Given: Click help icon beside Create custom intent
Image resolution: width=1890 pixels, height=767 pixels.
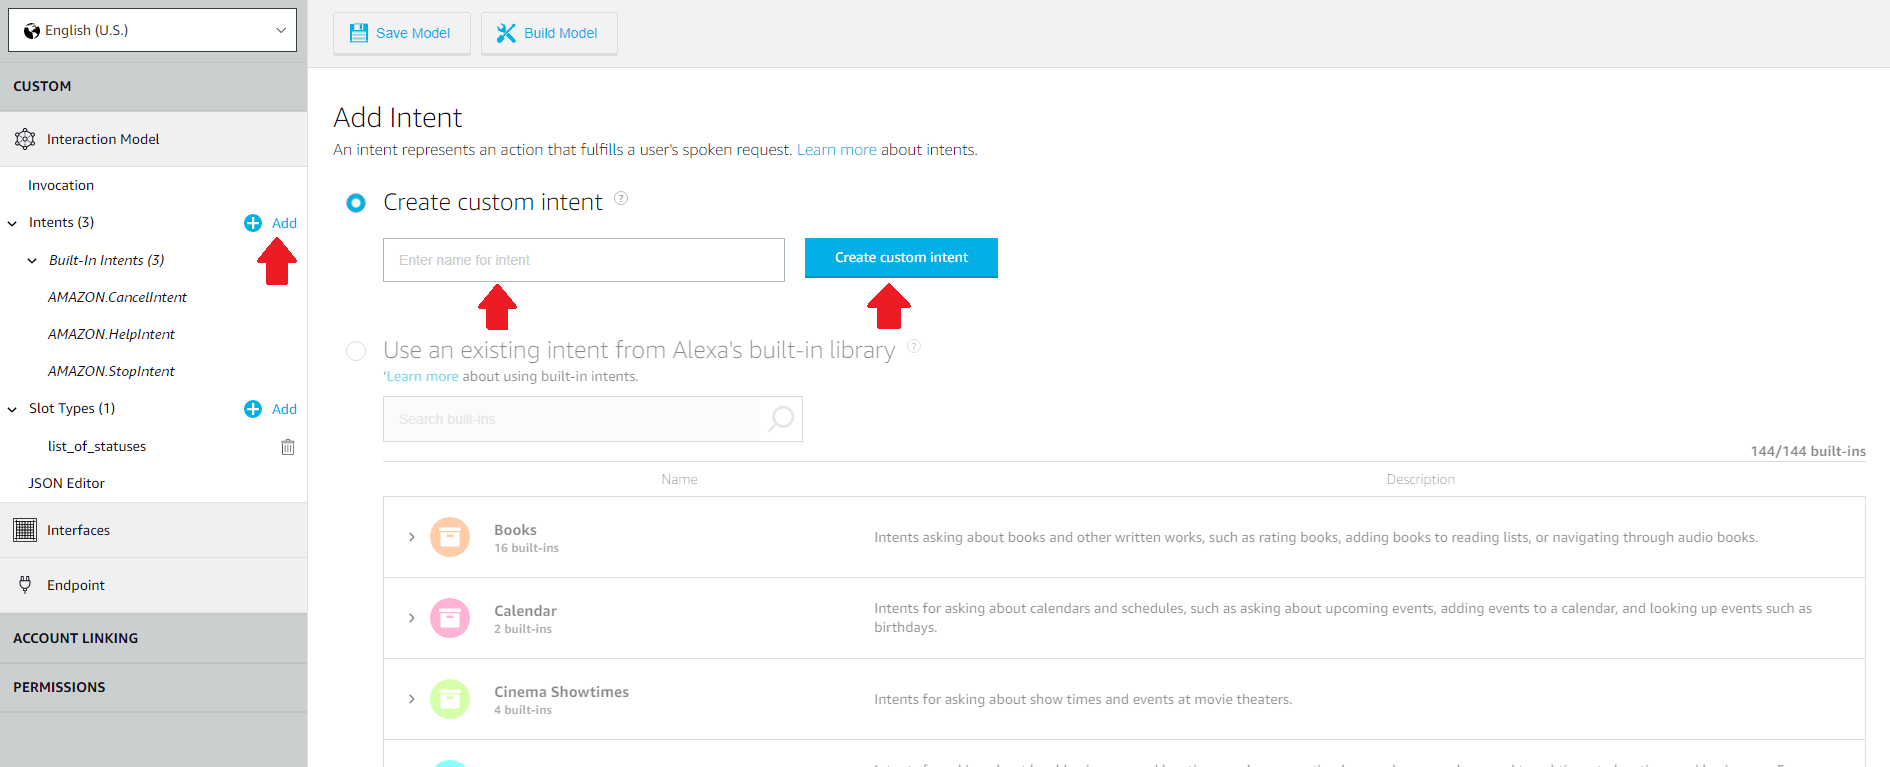Looking at the screenshot, I should [x=621, y=198].
